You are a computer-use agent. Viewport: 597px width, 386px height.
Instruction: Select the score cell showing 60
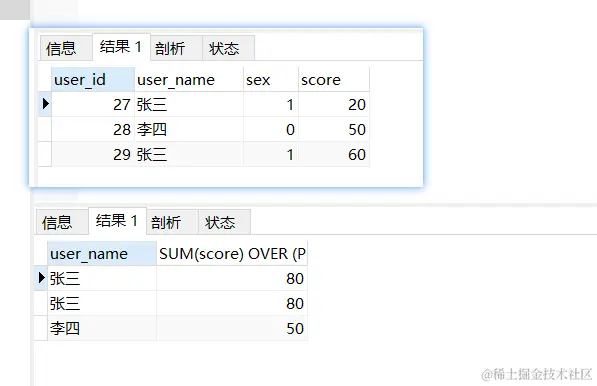[334, 154]
